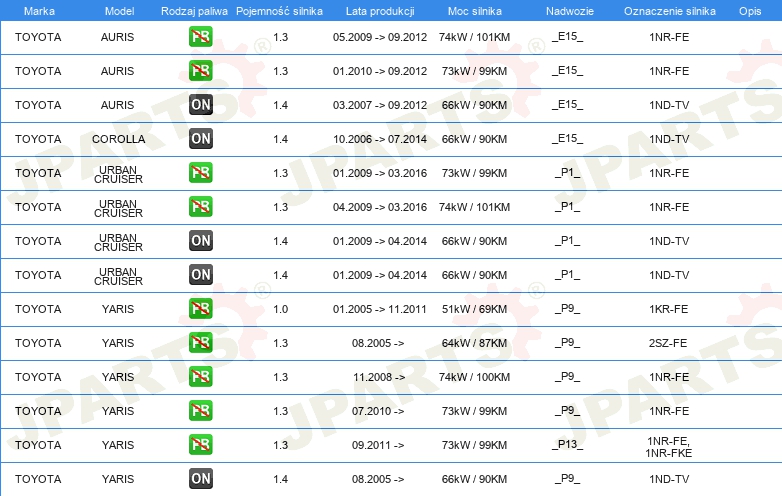Image resolution: width=782 pixels, height=496 pixels.
Task: Click the PB icon for the Yaris _P13_ row
Action: (201, 445)
